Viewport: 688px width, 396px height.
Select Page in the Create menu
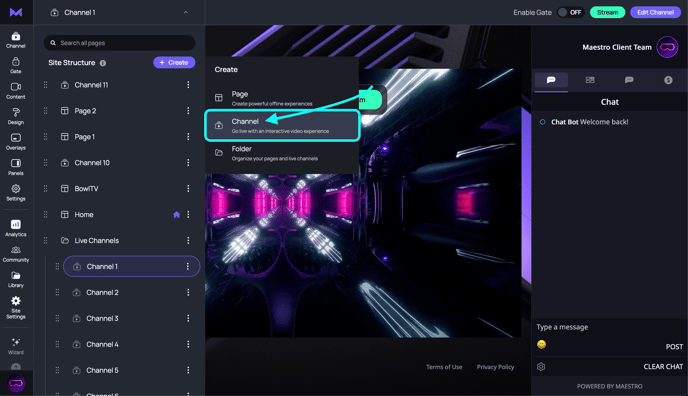282,98
